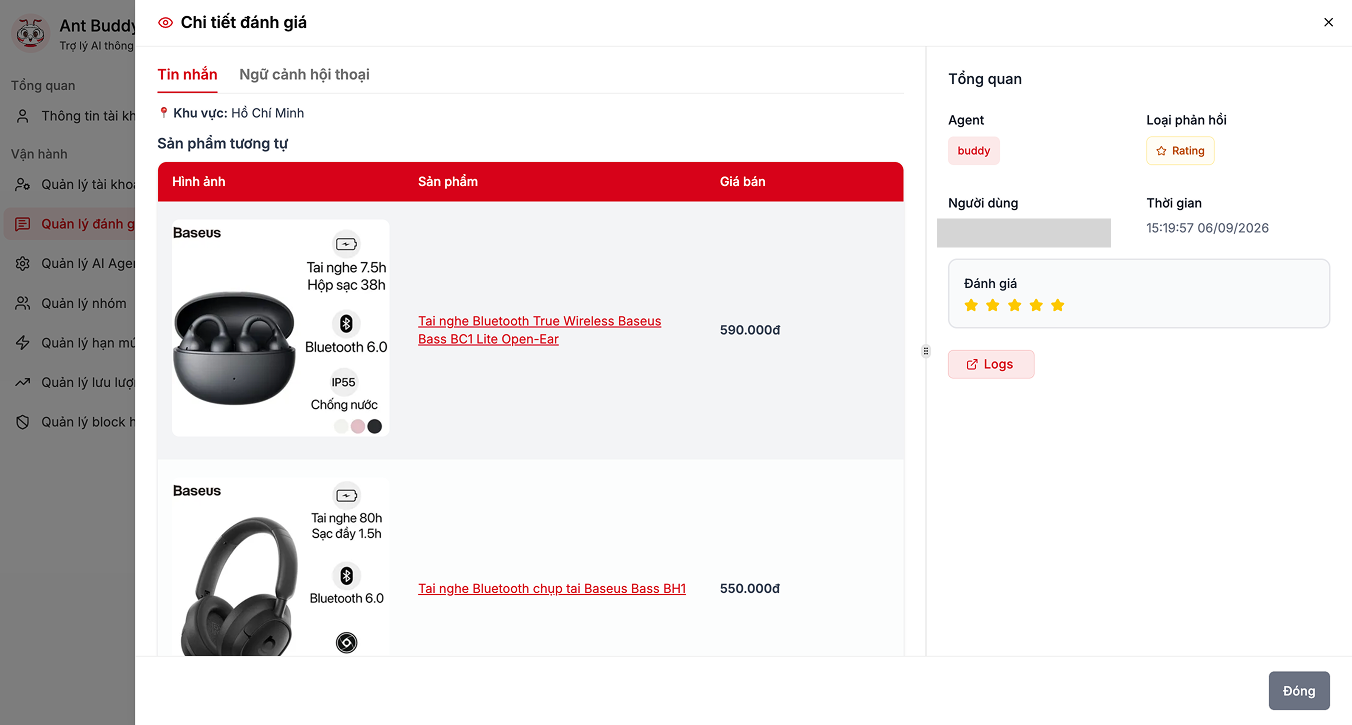Select the Quản lý đánh giá message icon
Screen dimensions: 1352x725
tap(23, 224)
